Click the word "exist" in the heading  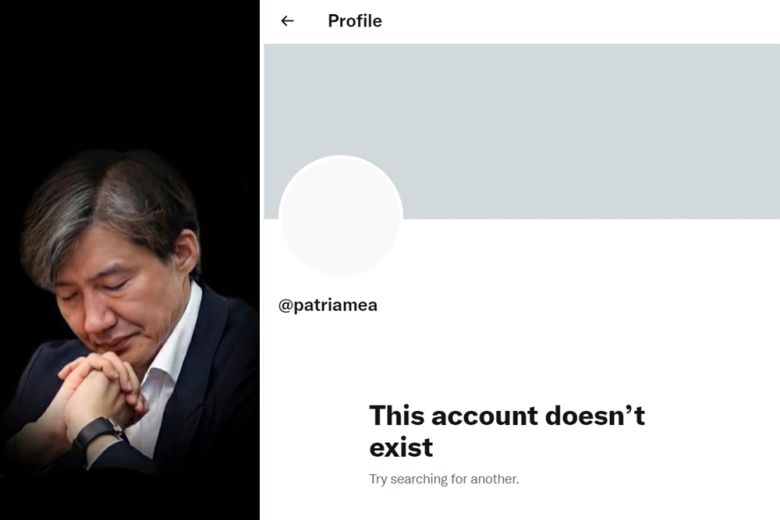point(400,446)
